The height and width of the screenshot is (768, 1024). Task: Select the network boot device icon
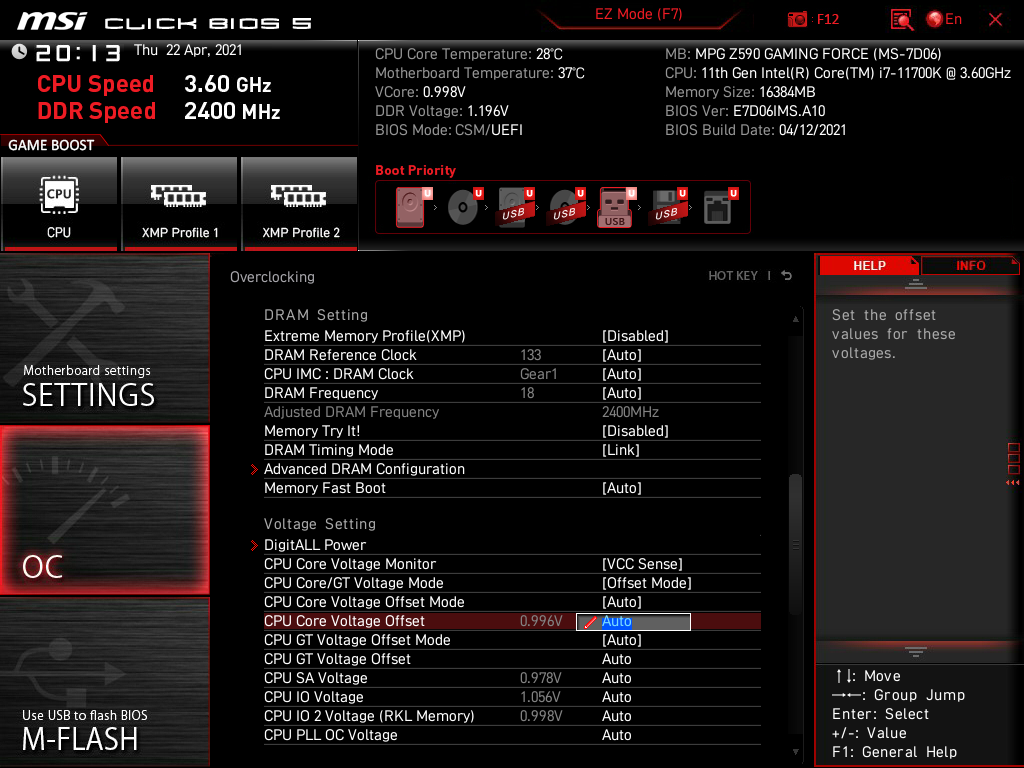[x=720, y=207]
